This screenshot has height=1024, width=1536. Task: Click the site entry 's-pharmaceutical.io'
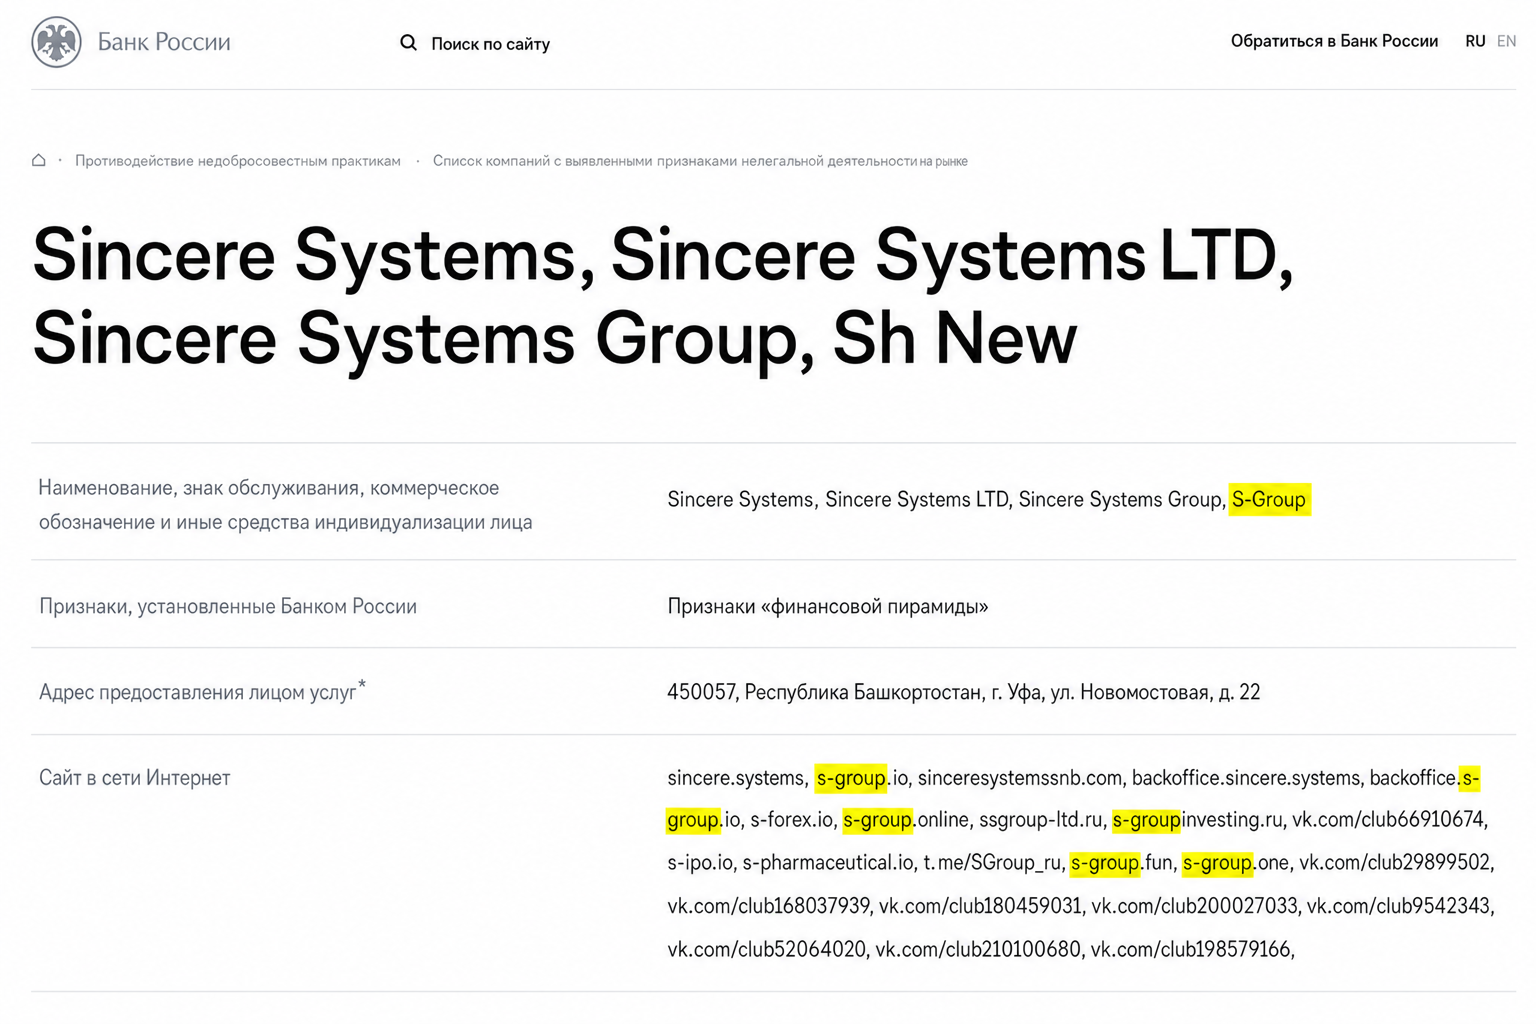[x=828, y=863]
